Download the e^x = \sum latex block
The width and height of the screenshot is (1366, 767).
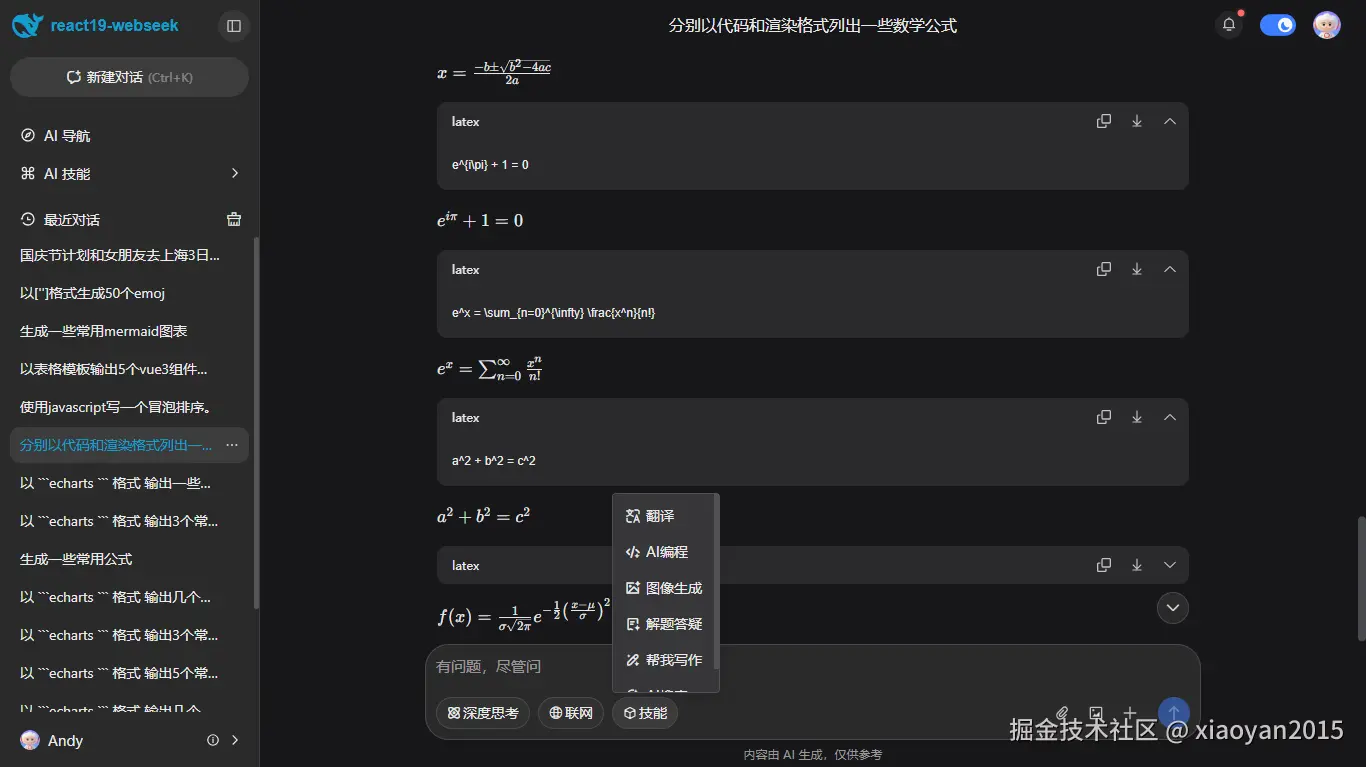coord(1137,269)
